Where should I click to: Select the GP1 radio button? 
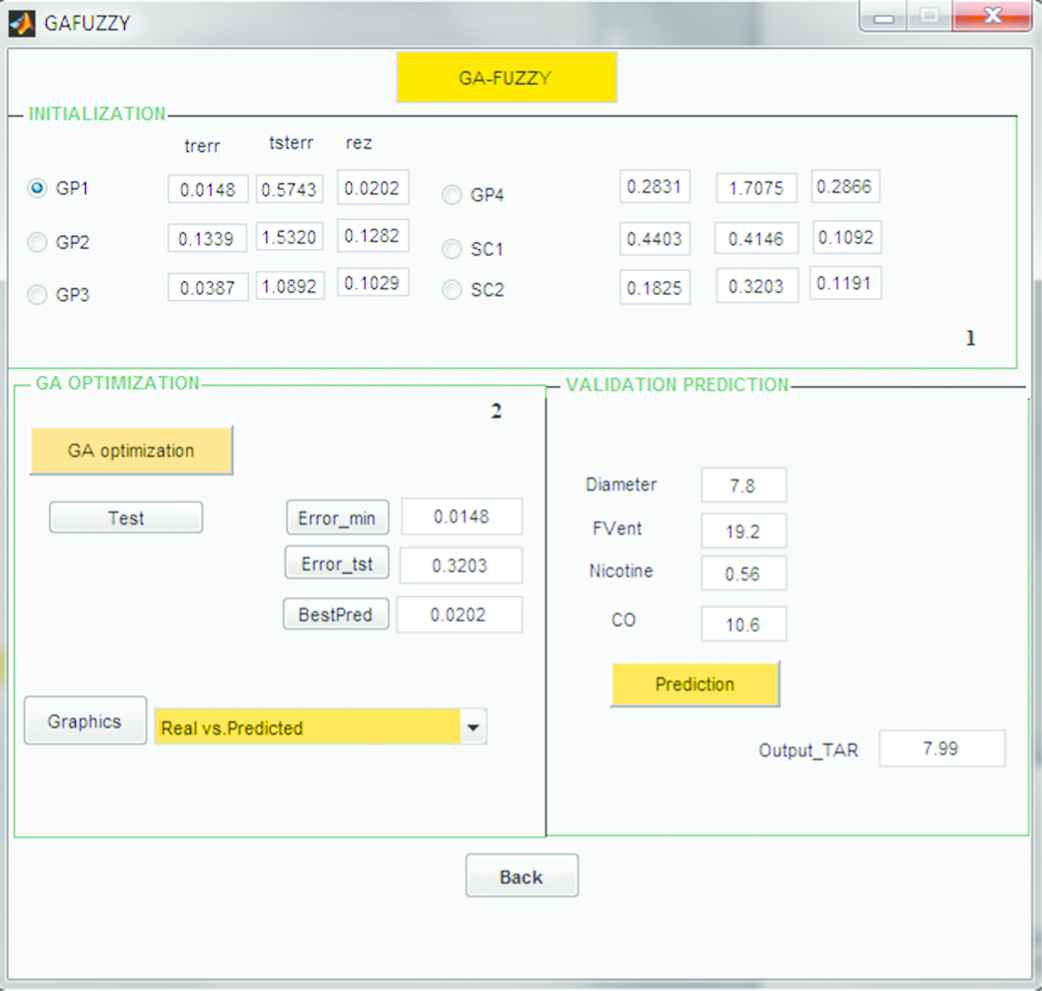[38, 188]
